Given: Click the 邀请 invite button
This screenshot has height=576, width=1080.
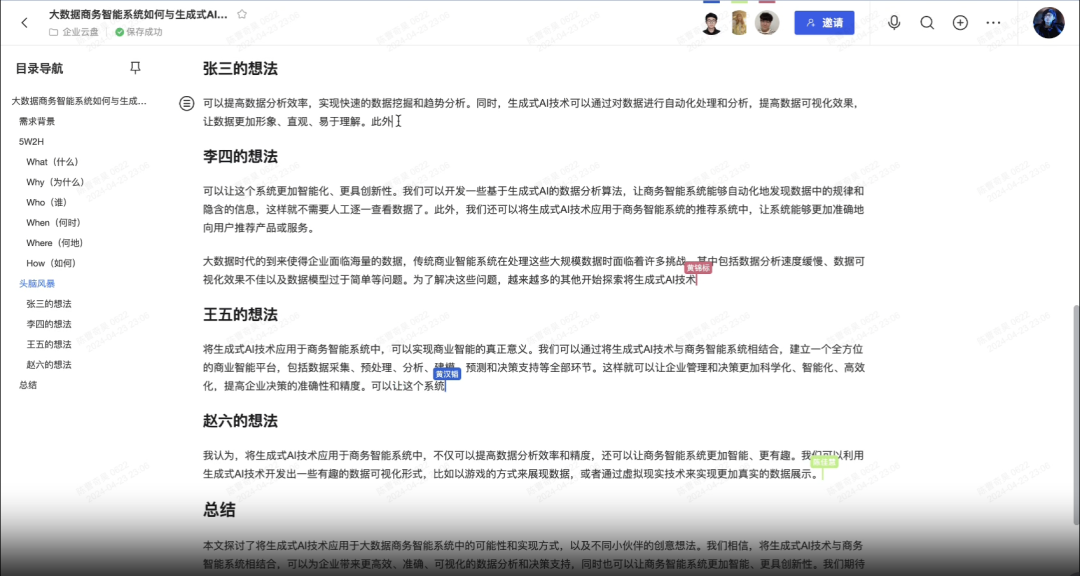Looking at the screenshot, I should coord(824,23).
